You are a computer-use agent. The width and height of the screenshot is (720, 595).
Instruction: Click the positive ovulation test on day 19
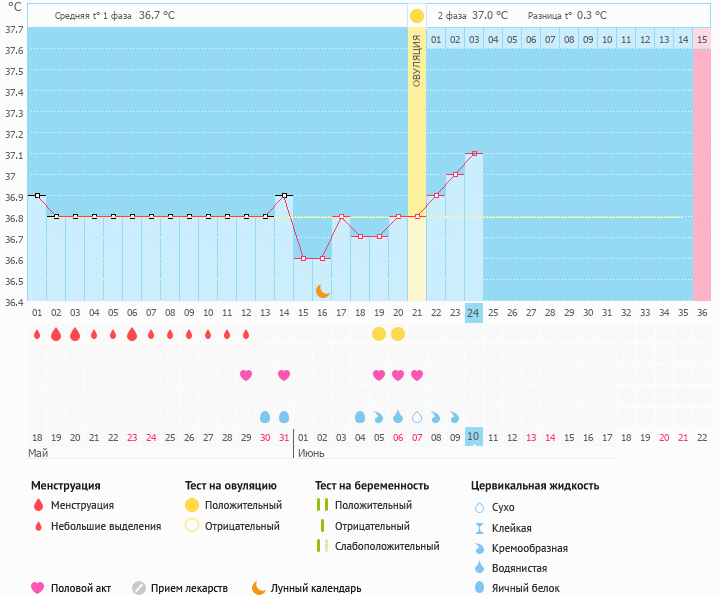click(379, 333)
